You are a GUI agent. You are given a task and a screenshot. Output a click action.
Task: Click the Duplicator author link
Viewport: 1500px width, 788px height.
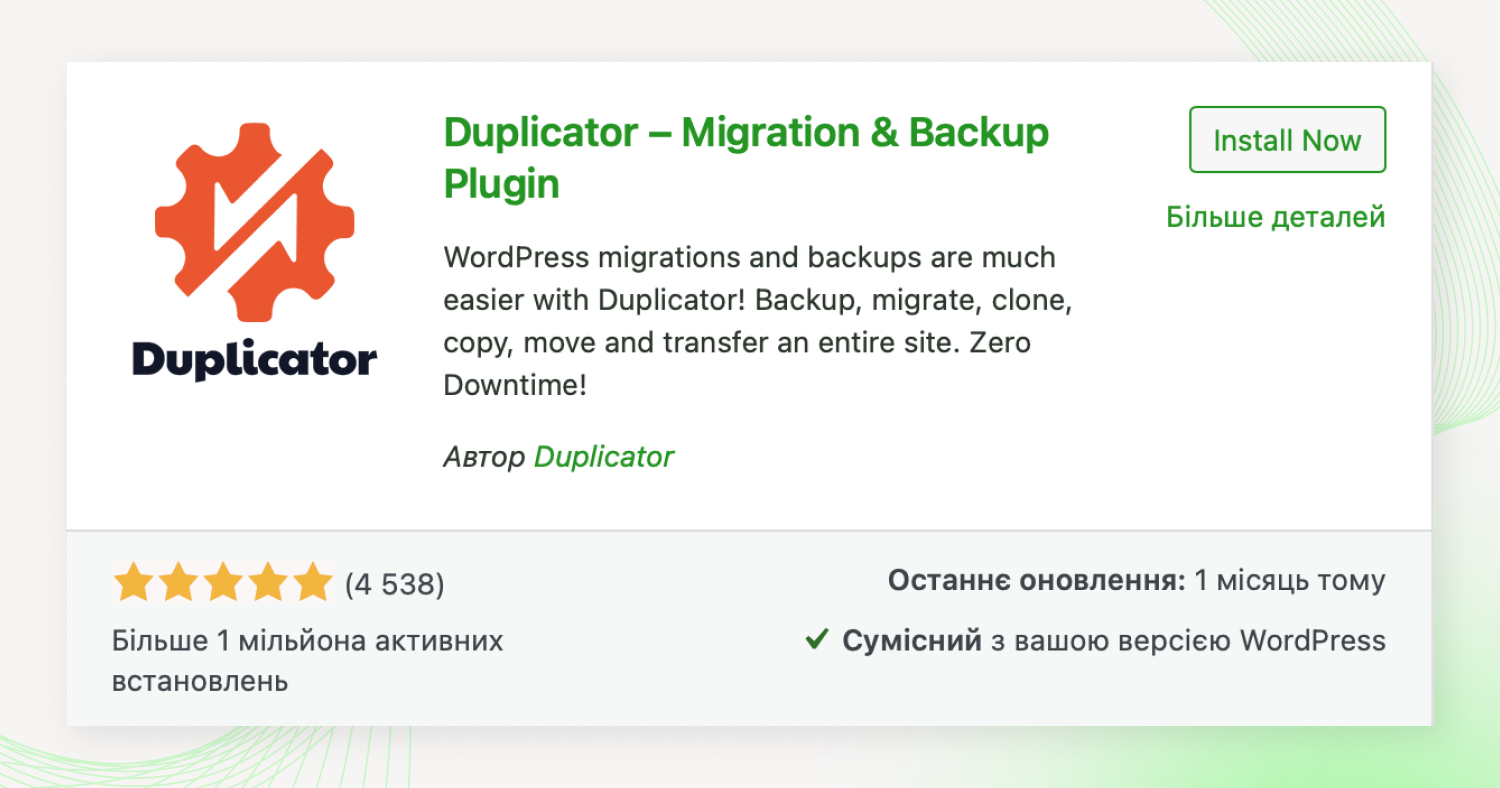[x=604, y=457]
